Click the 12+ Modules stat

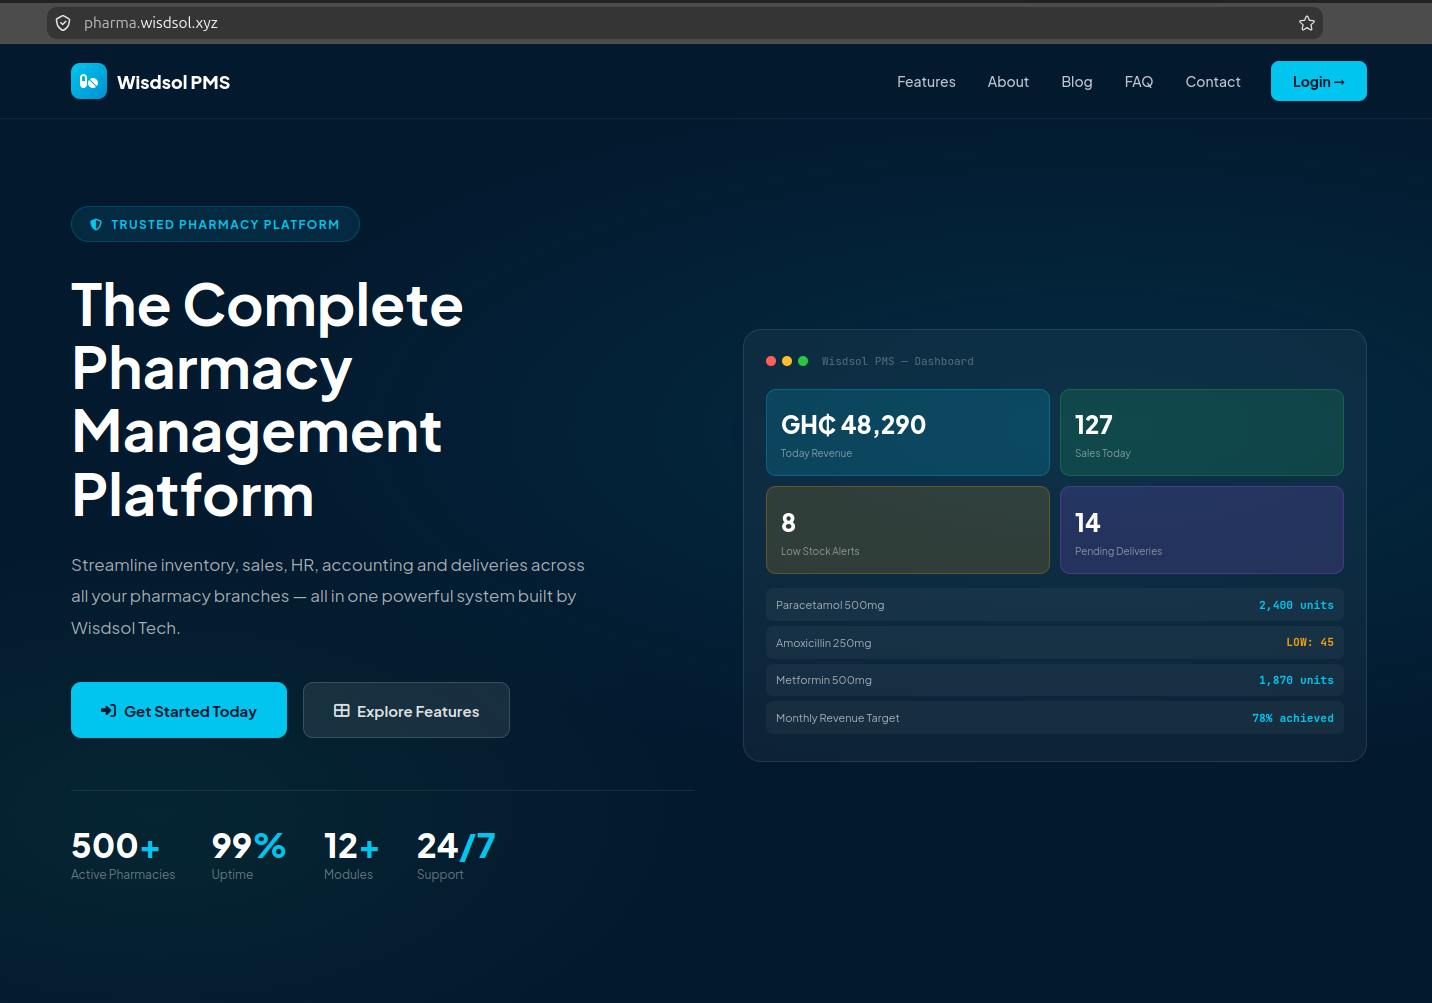coord(352,855)
